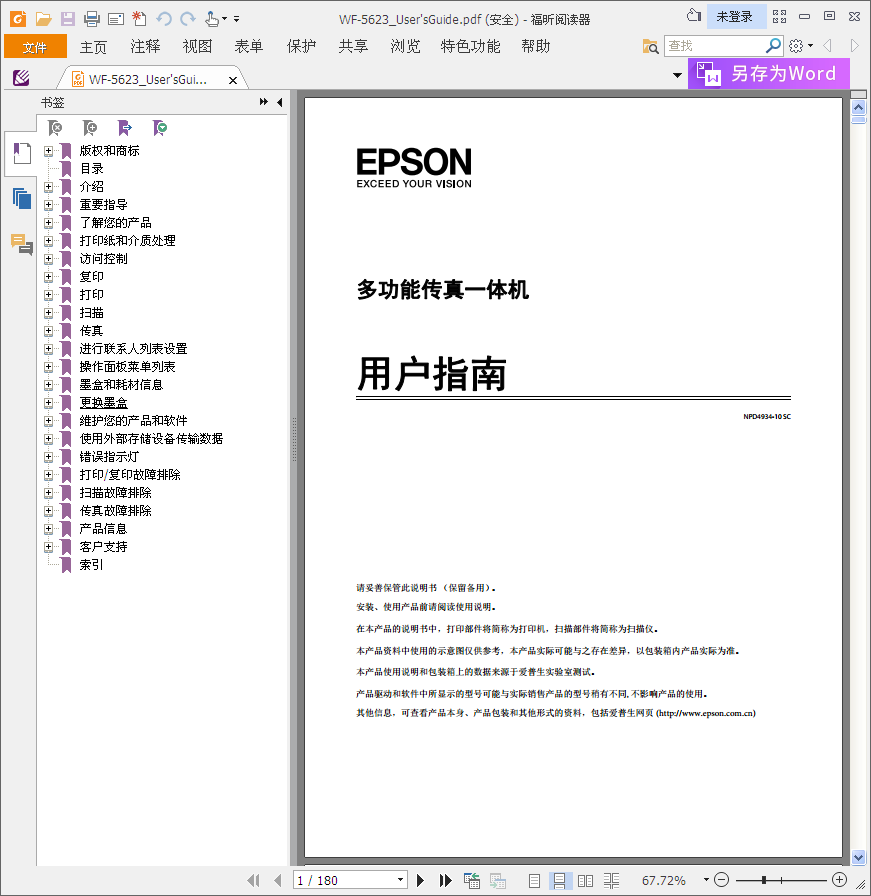Screen dimensions: 871x896
Task: Click the 未登录 login button
Action: tap(735, 17)
